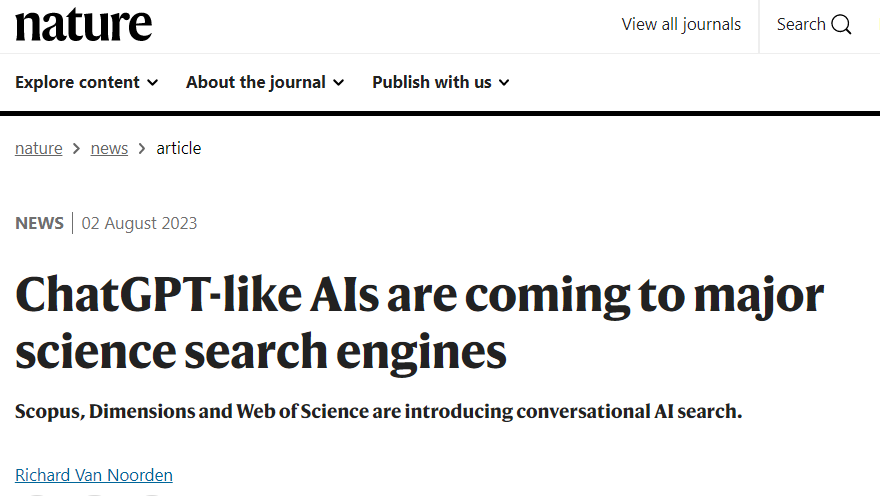Viewport: 880px width, 496px height.
Task: Click the article breadcrumb text
Action: (178, 148)
